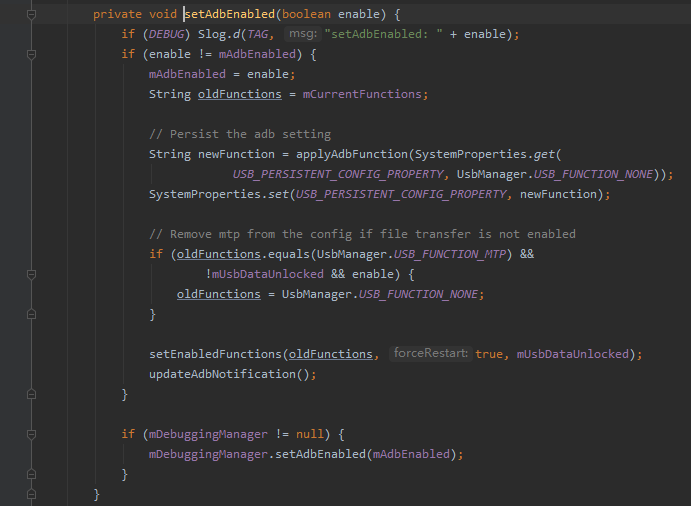Click the 'null' keyword

point(310,435)
